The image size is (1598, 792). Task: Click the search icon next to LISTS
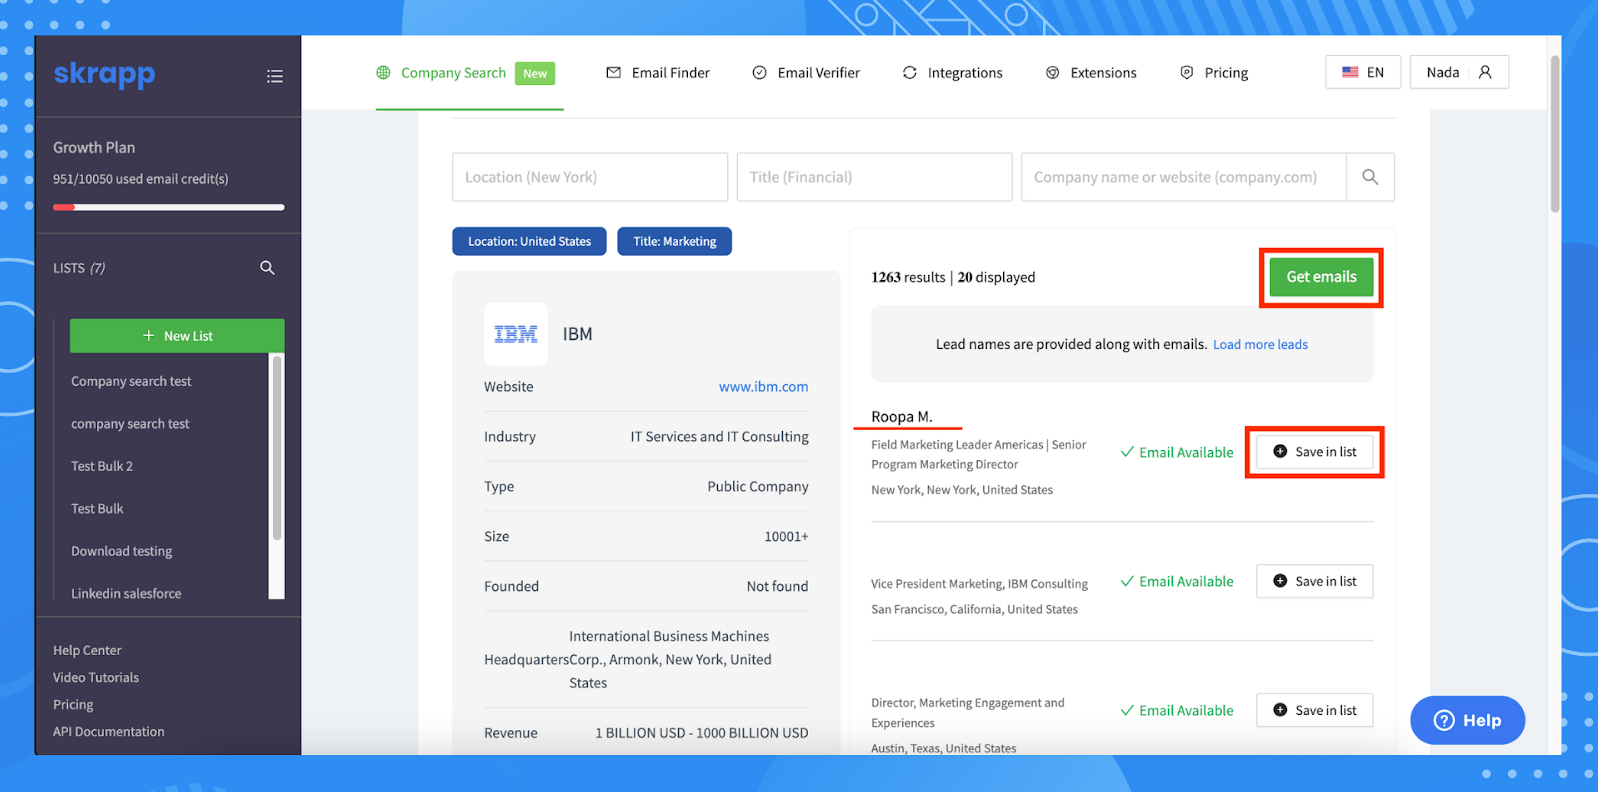(267, 267)
